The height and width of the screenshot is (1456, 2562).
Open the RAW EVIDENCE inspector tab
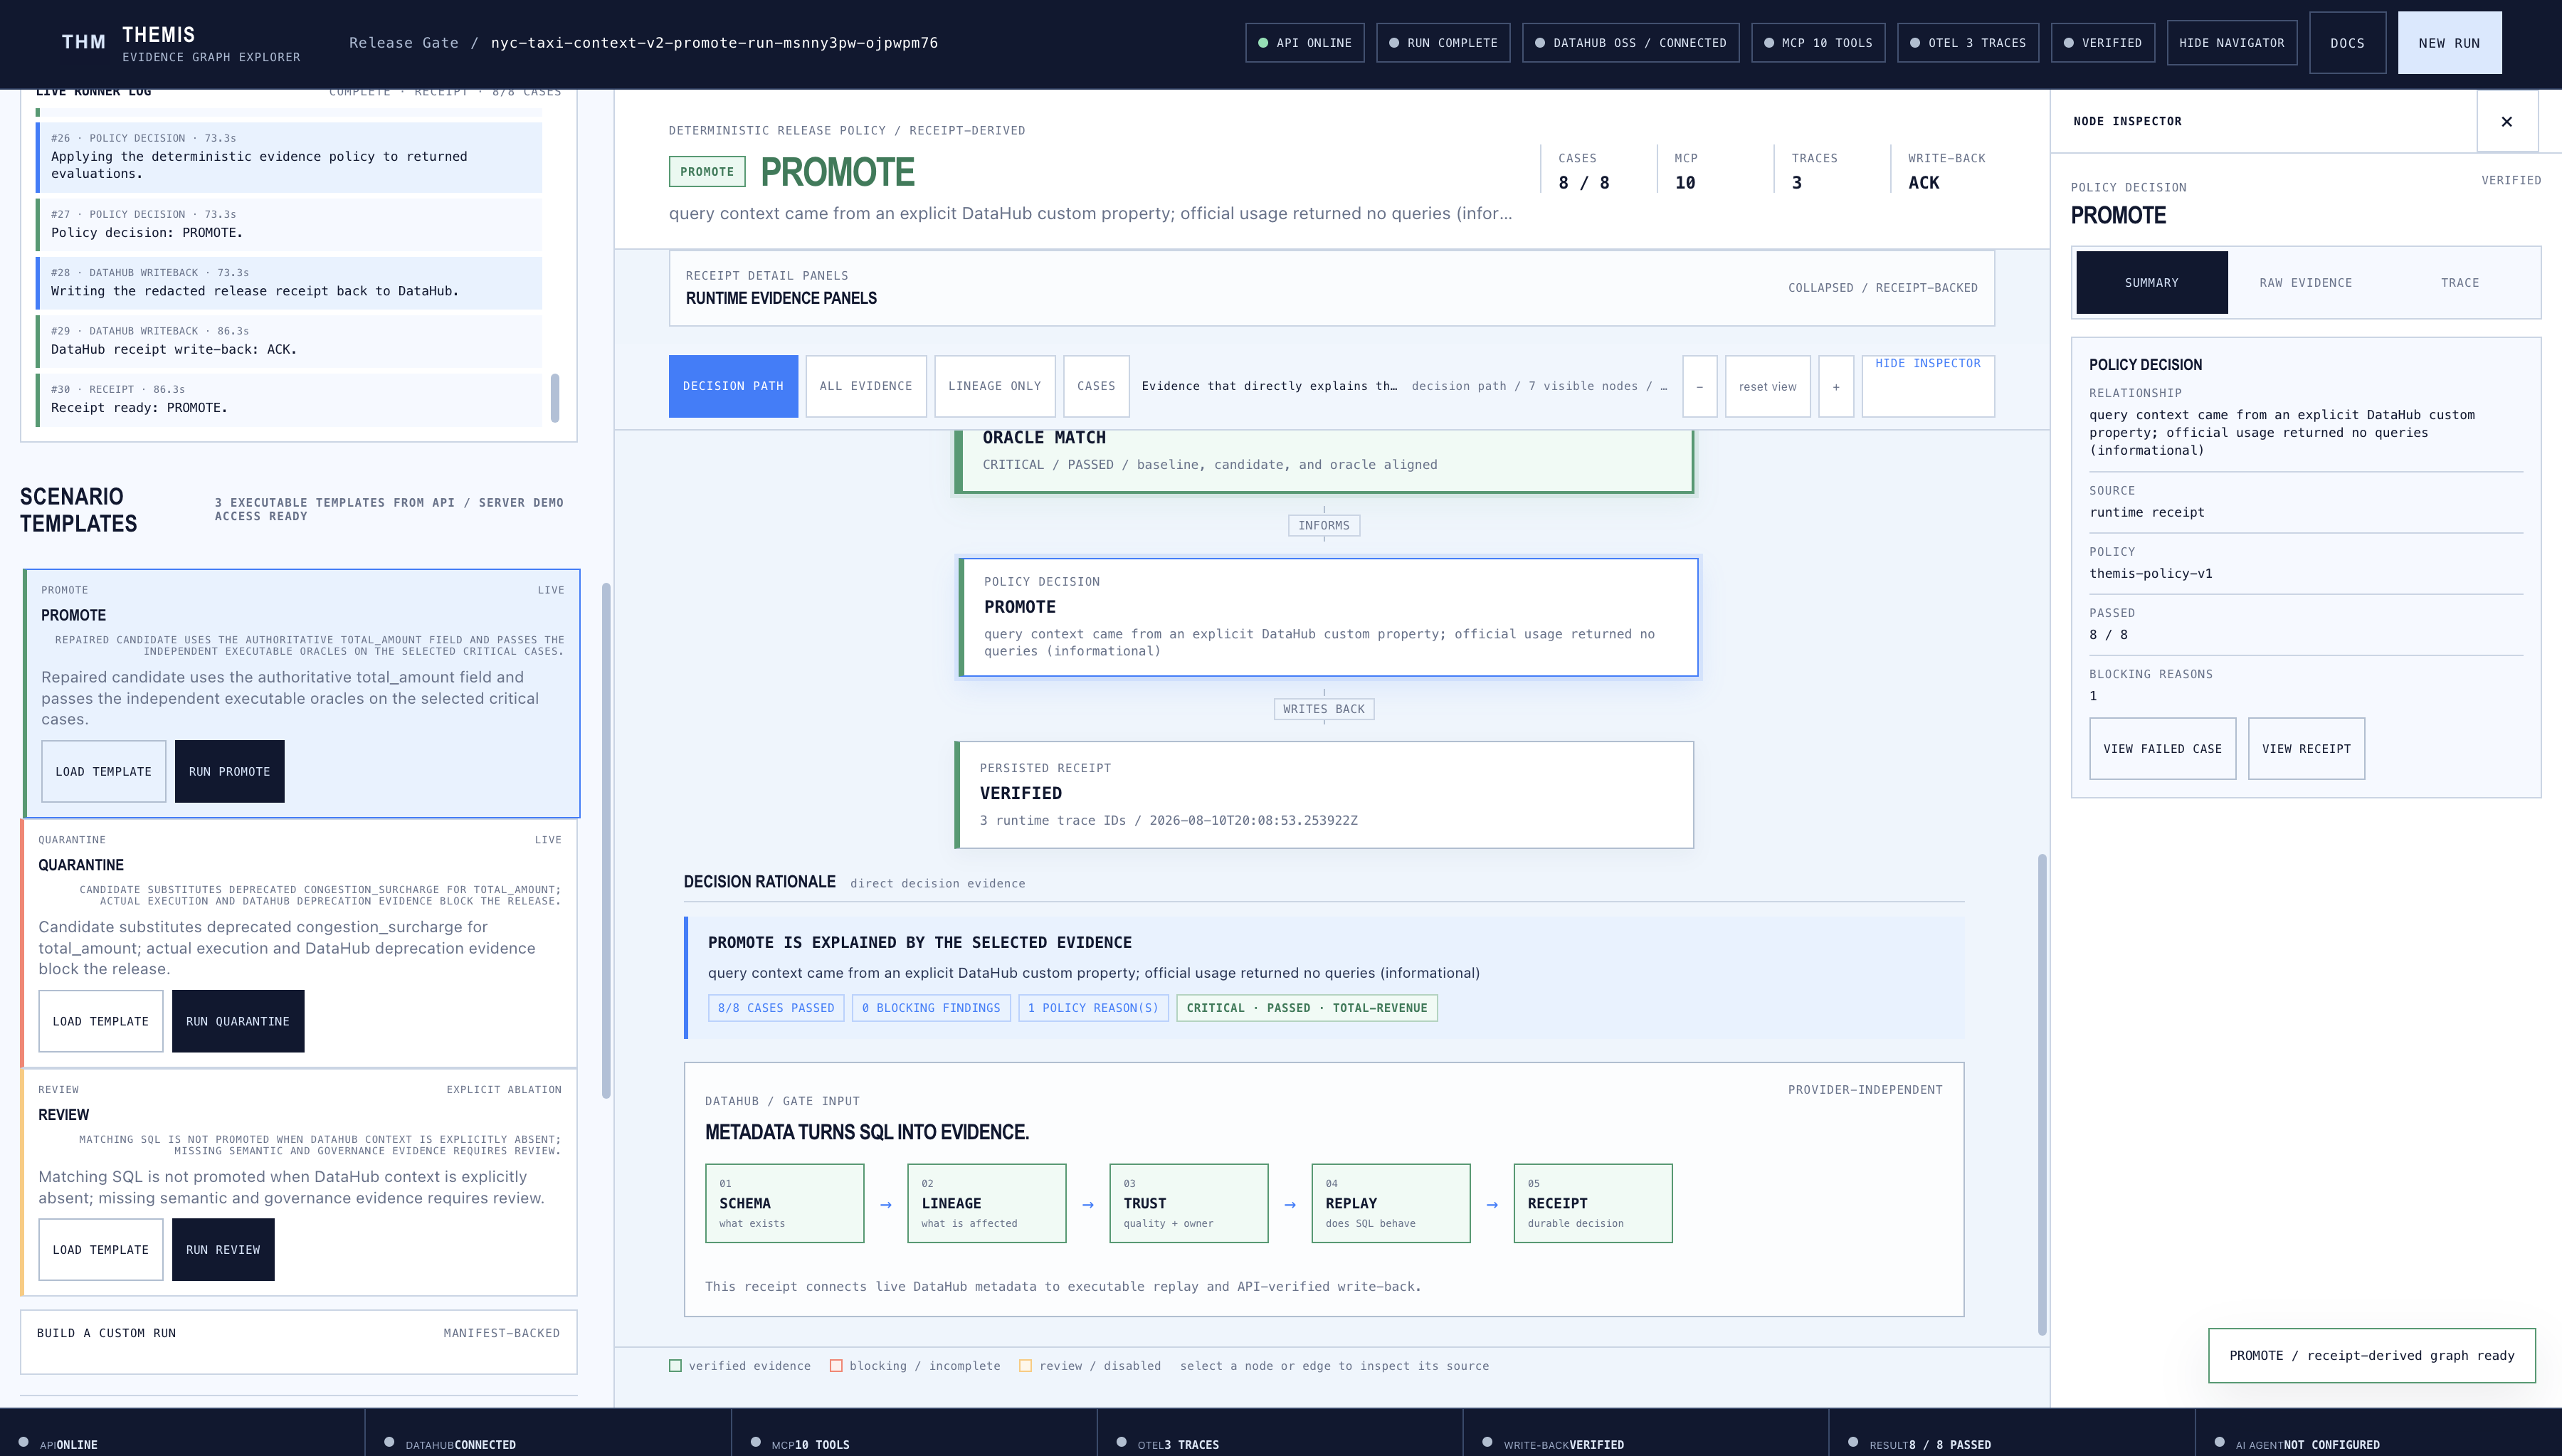(x=2305, y=283)
